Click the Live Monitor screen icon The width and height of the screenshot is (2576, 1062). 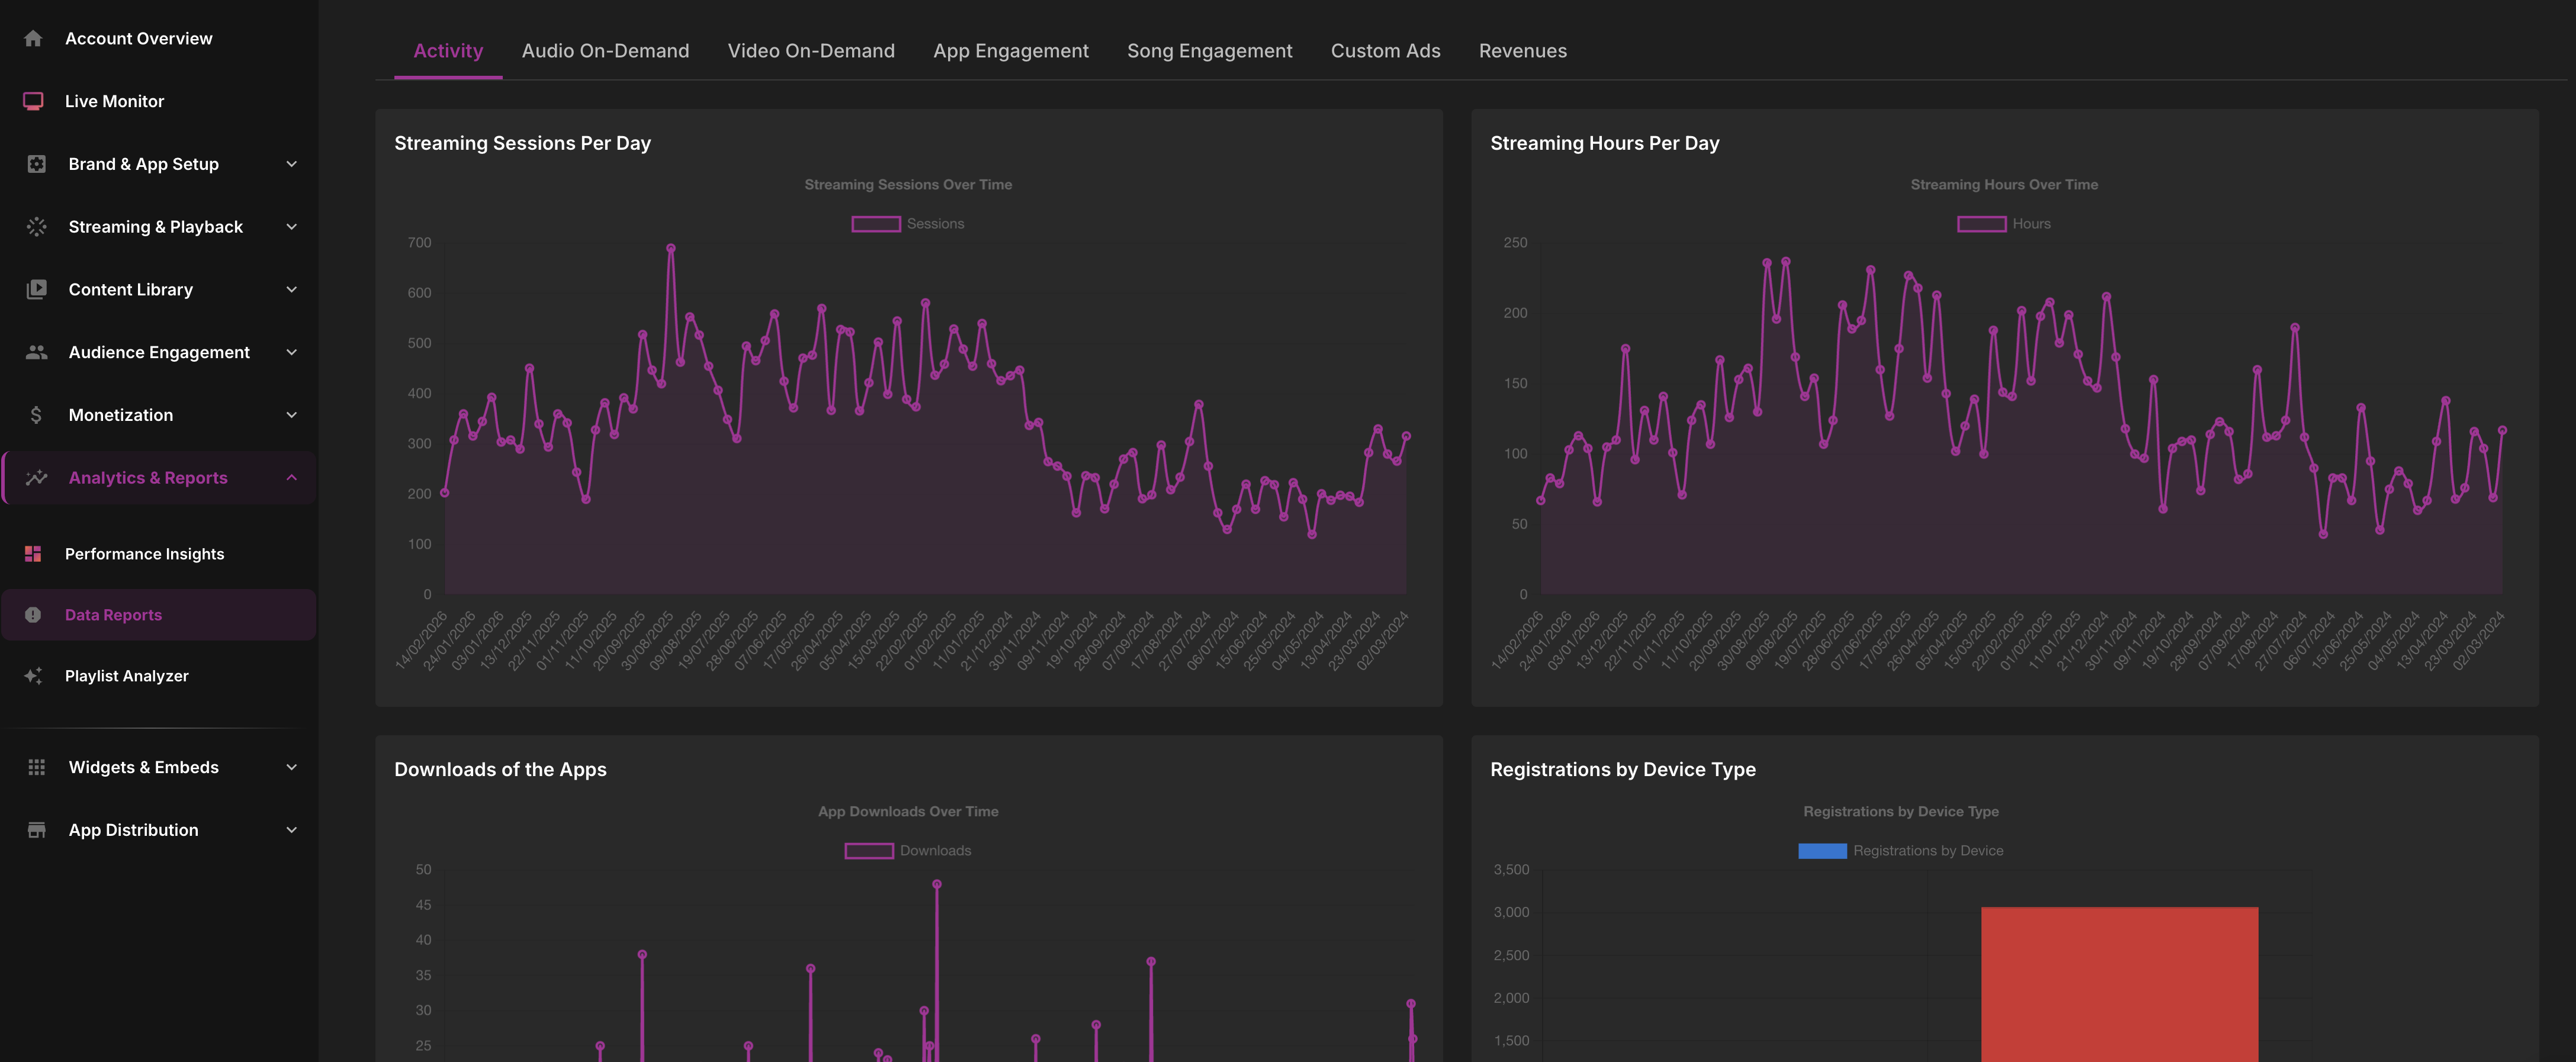(33, 101)
